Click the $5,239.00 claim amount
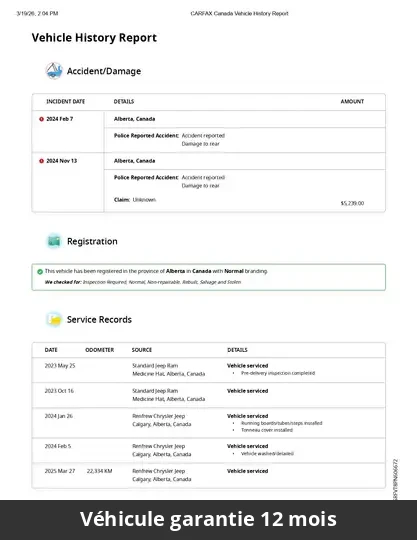 [x=352, y=203]
